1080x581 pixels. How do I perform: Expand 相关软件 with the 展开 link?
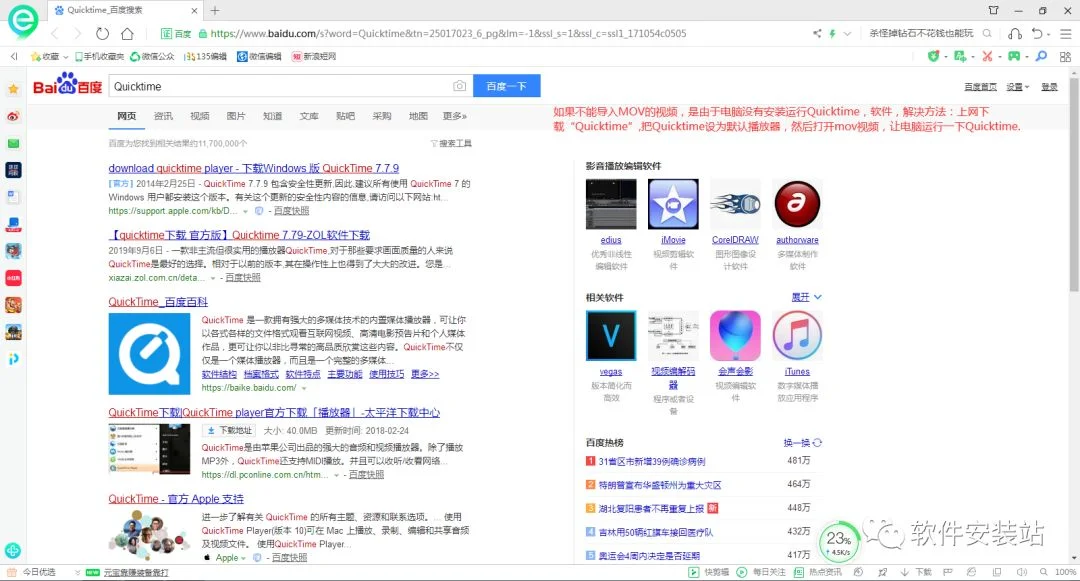tap(807, 297)
